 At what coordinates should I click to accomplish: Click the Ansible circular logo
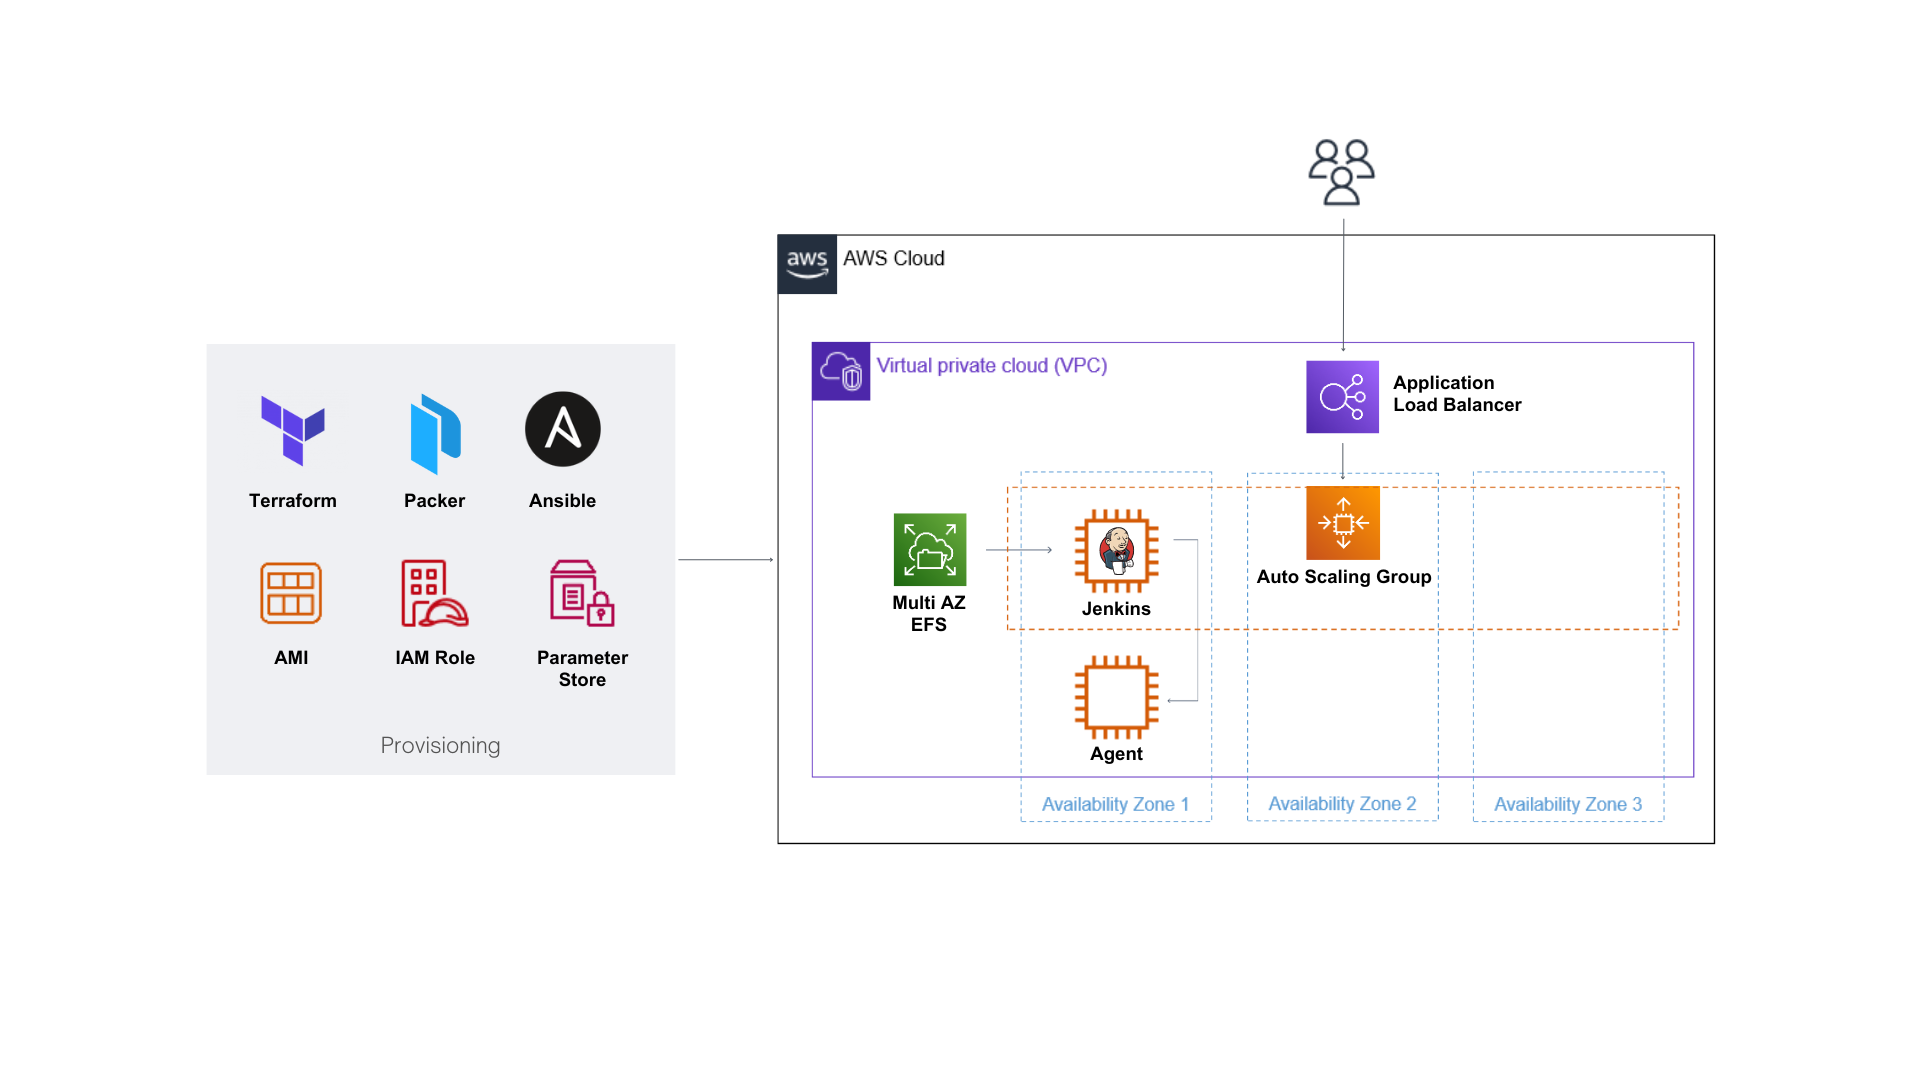coord(563,429)
